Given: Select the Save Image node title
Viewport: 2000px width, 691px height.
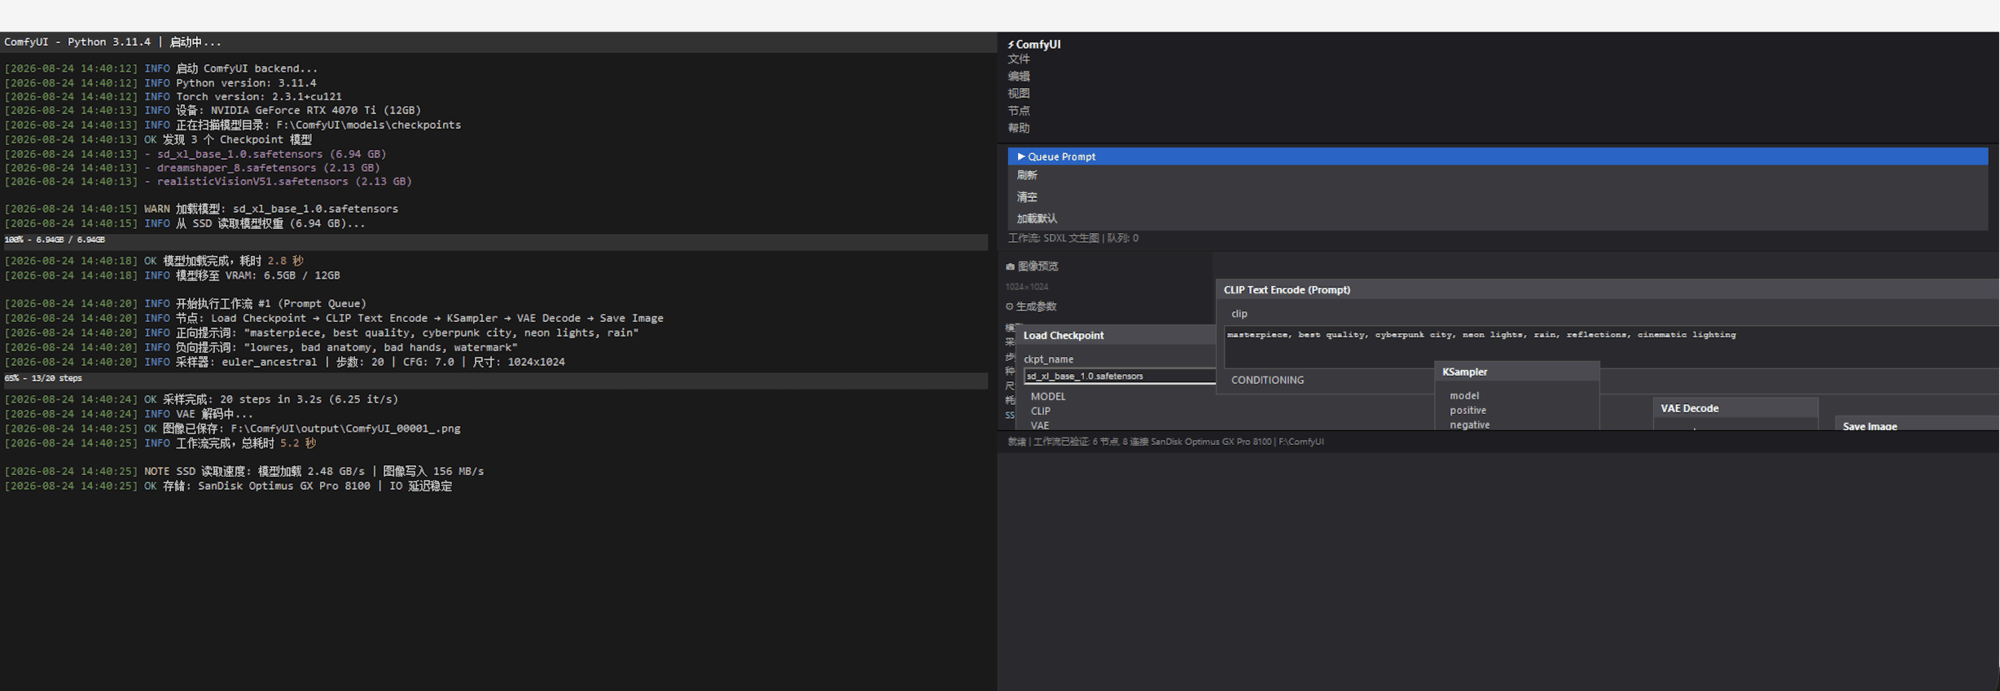Looking at the screenshot, I should (x=1869, y=426).
